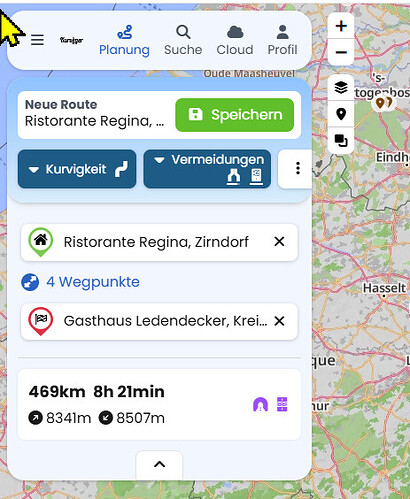Image resolution: width=410 pixels, height=499 pixels.
Task: Toggle the overlay squares map button
Action: pyautogui.click(x=341, y=140)
